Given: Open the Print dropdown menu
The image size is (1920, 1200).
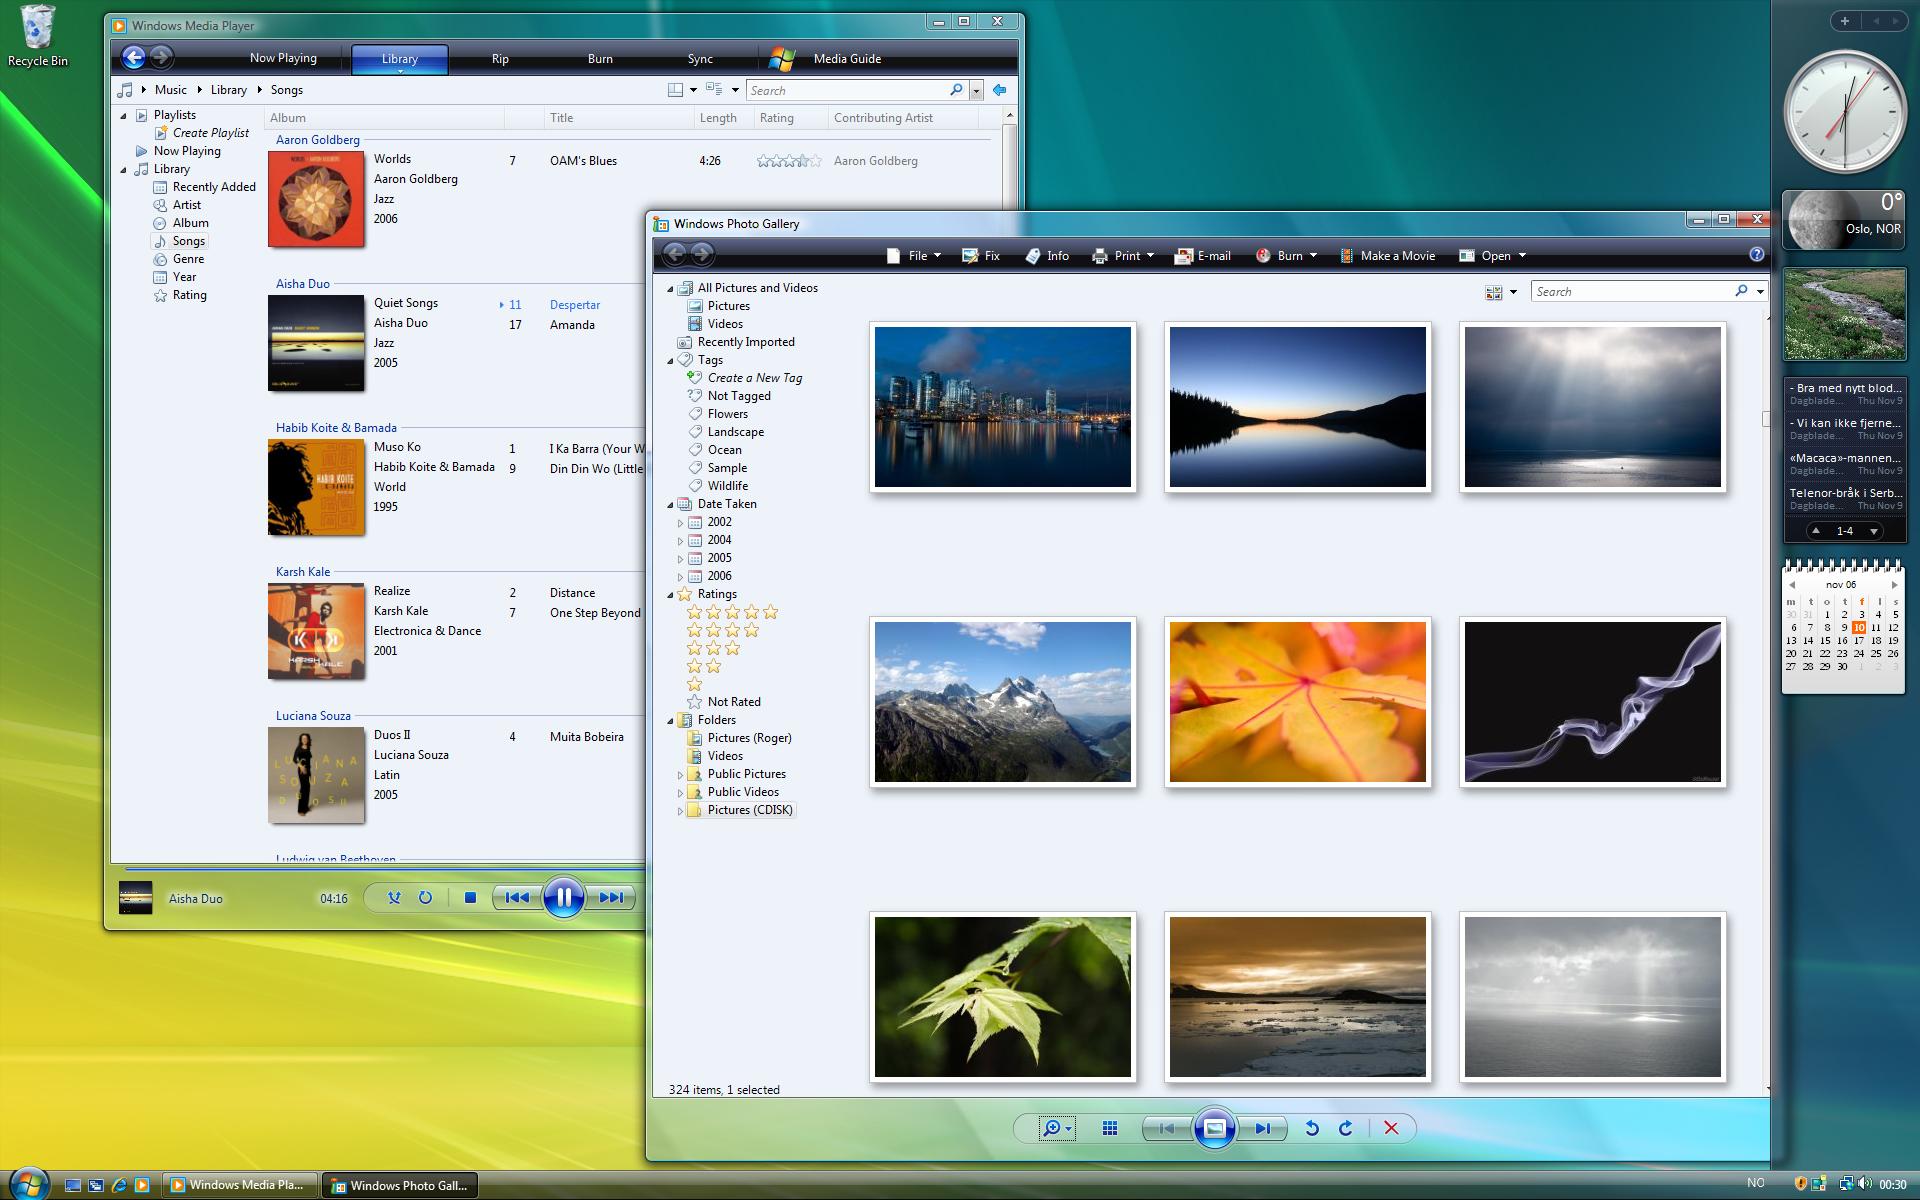Looking at the screenshot, I should pyautogui.click(x=1123, y=256).
